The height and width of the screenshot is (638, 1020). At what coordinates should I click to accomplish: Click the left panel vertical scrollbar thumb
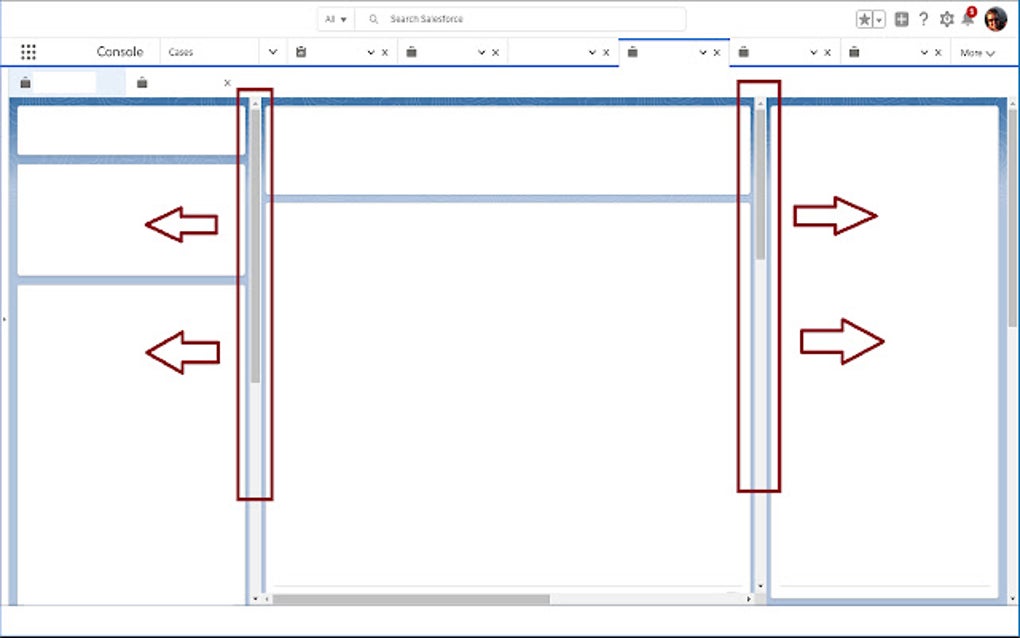pos(255,246)
